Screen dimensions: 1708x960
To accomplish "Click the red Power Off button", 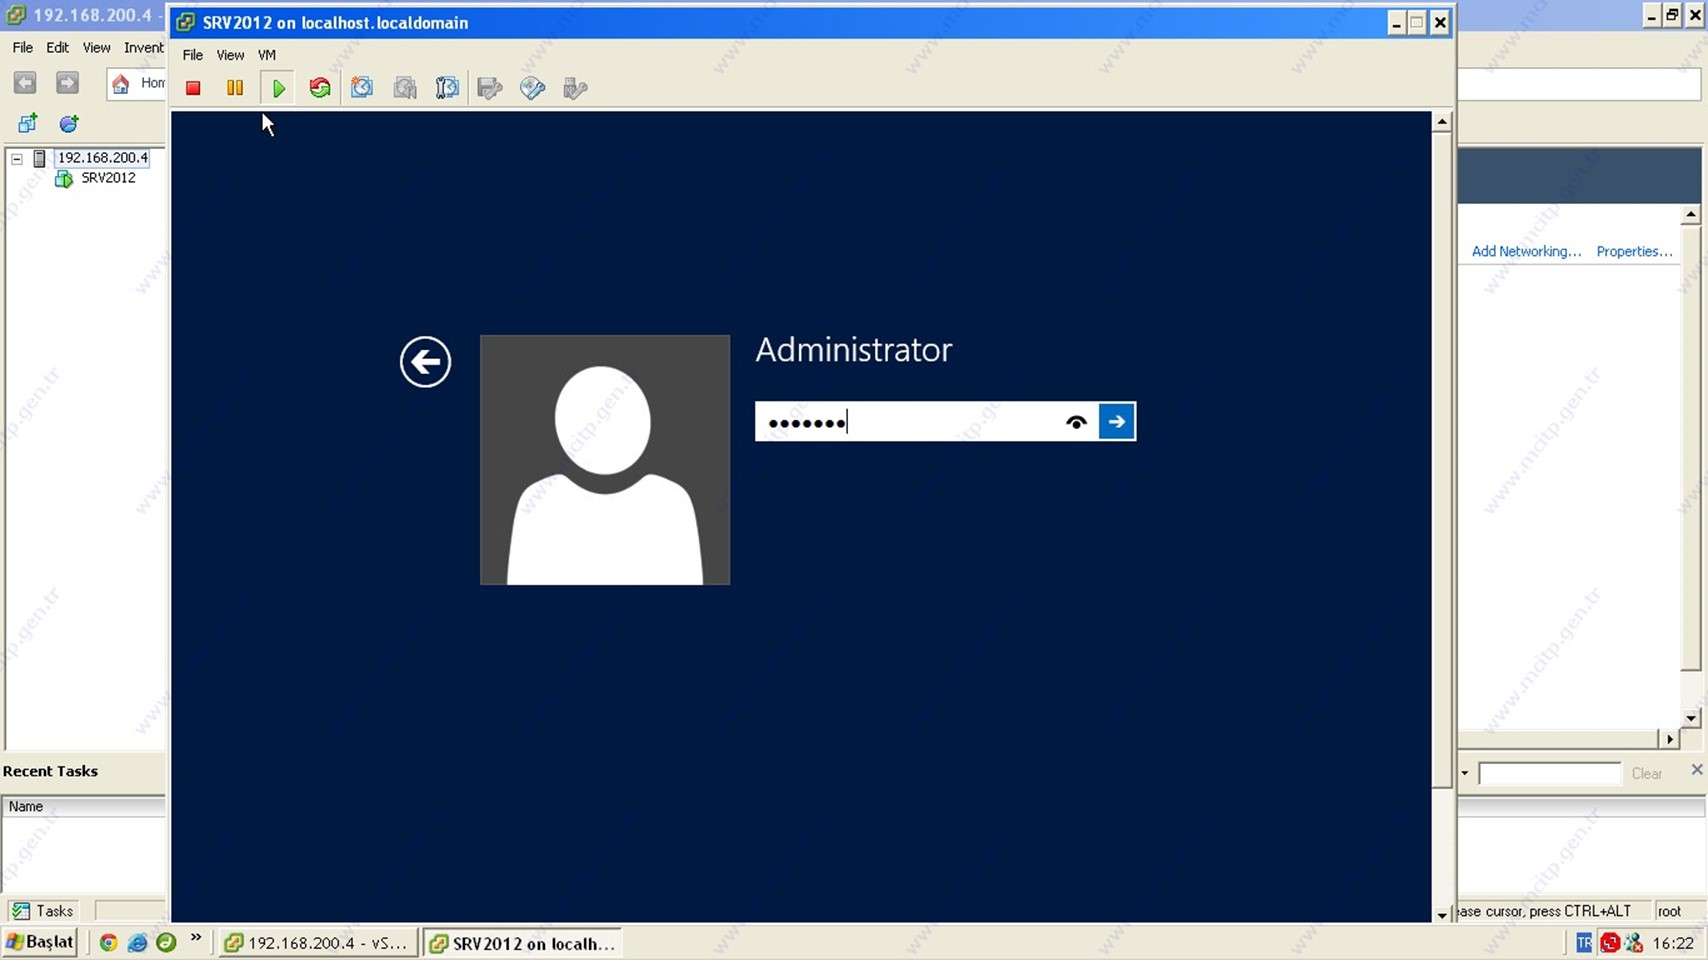I will pos(193,88).
